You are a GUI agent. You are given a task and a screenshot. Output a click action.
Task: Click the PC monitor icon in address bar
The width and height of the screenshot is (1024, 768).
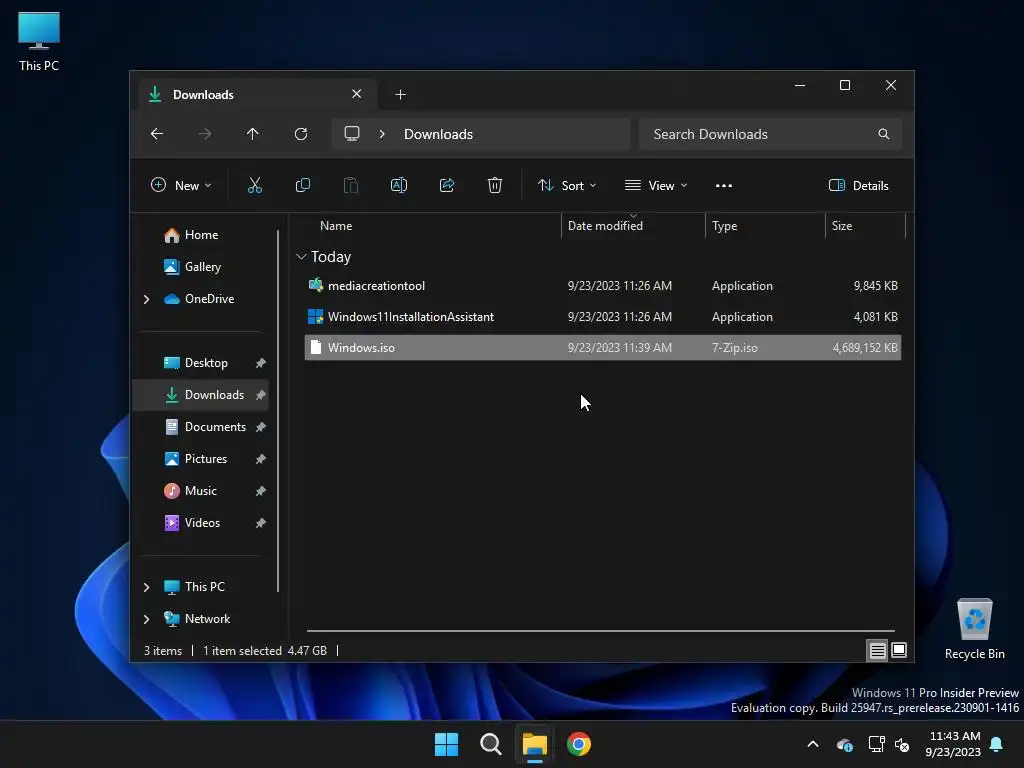pos(352,134)
